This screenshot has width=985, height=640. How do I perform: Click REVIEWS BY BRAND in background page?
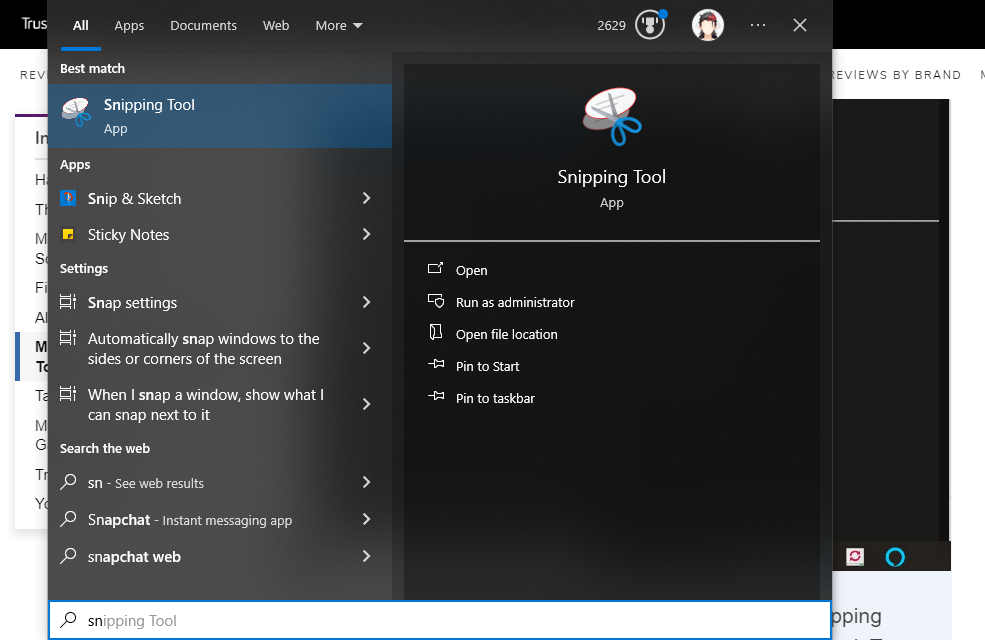895,75
